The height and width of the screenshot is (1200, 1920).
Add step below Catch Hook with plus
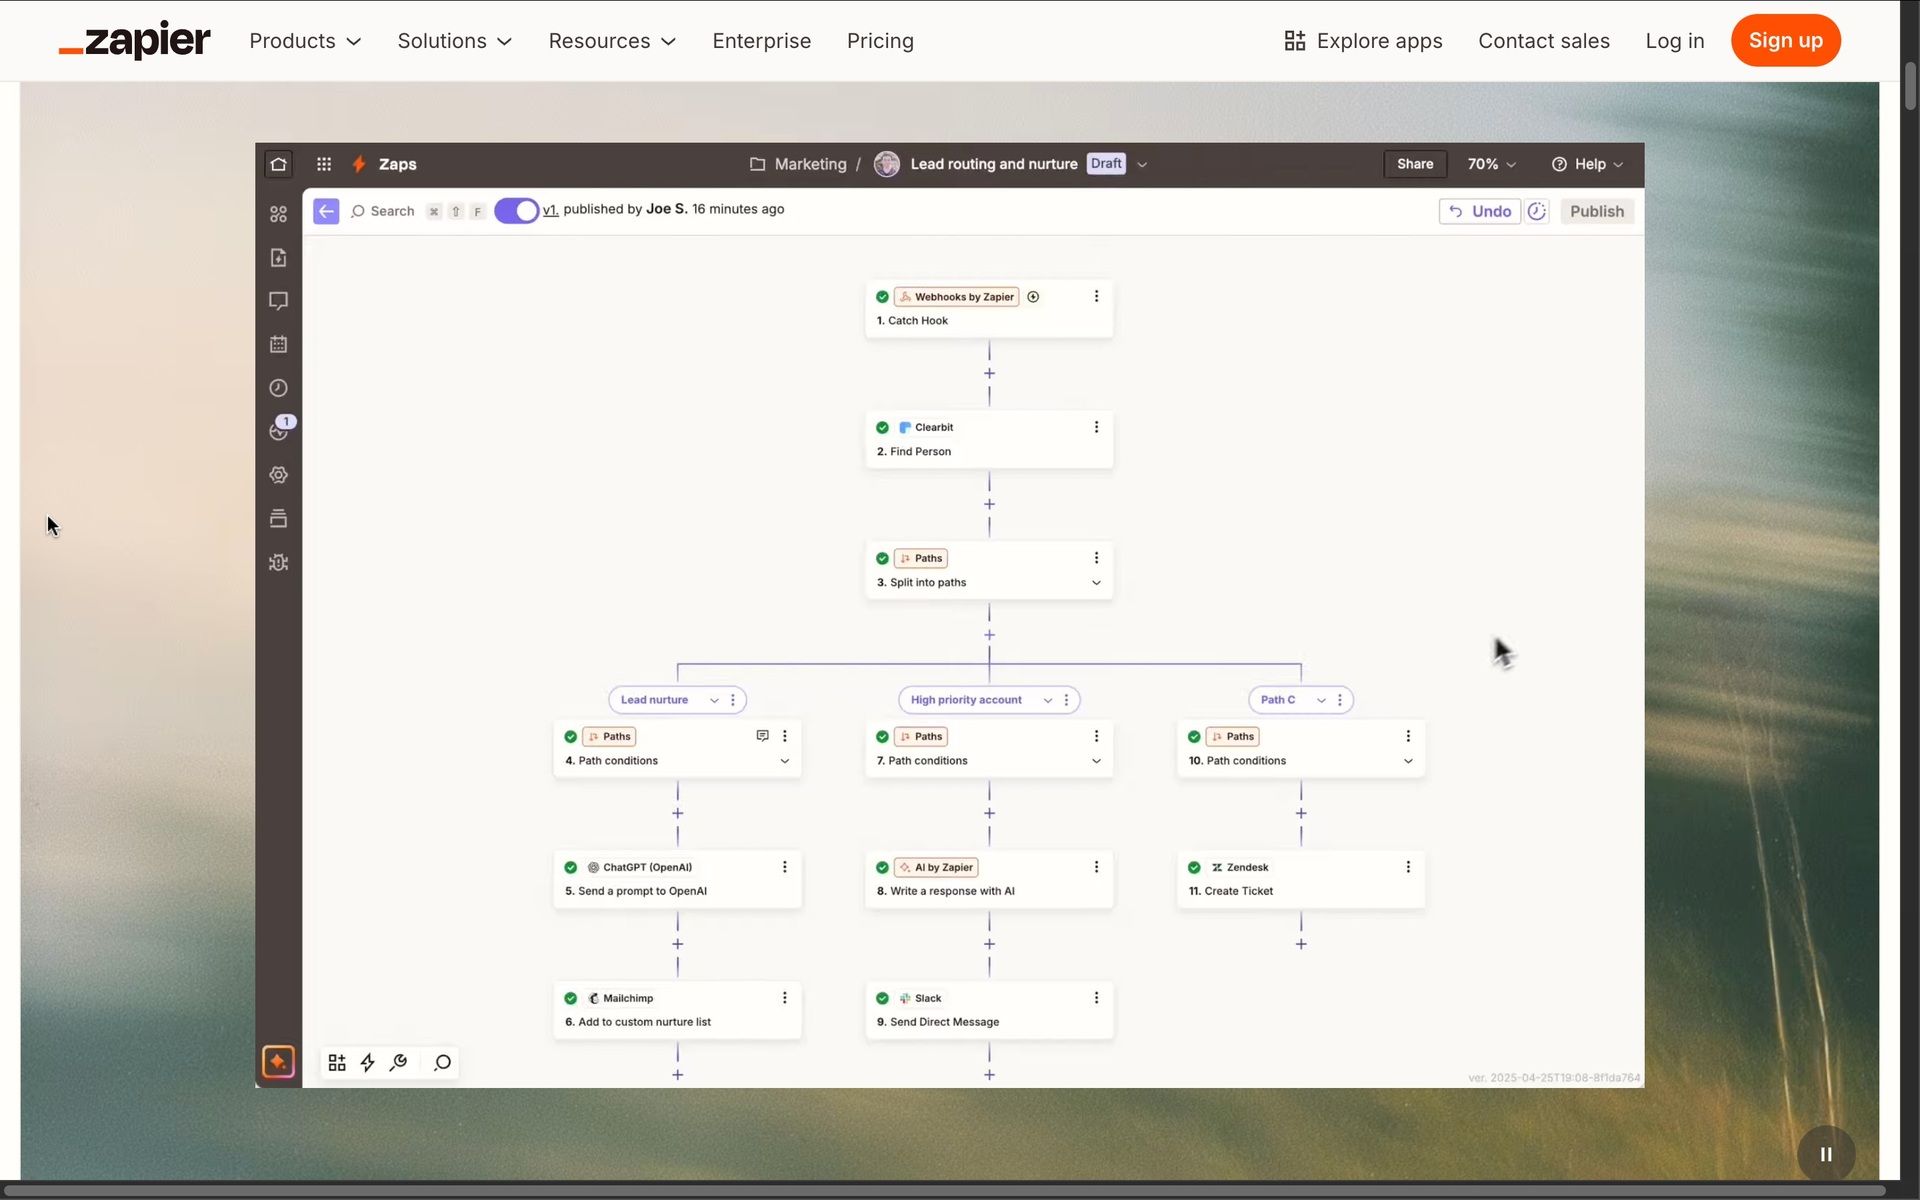pos(989,374)
